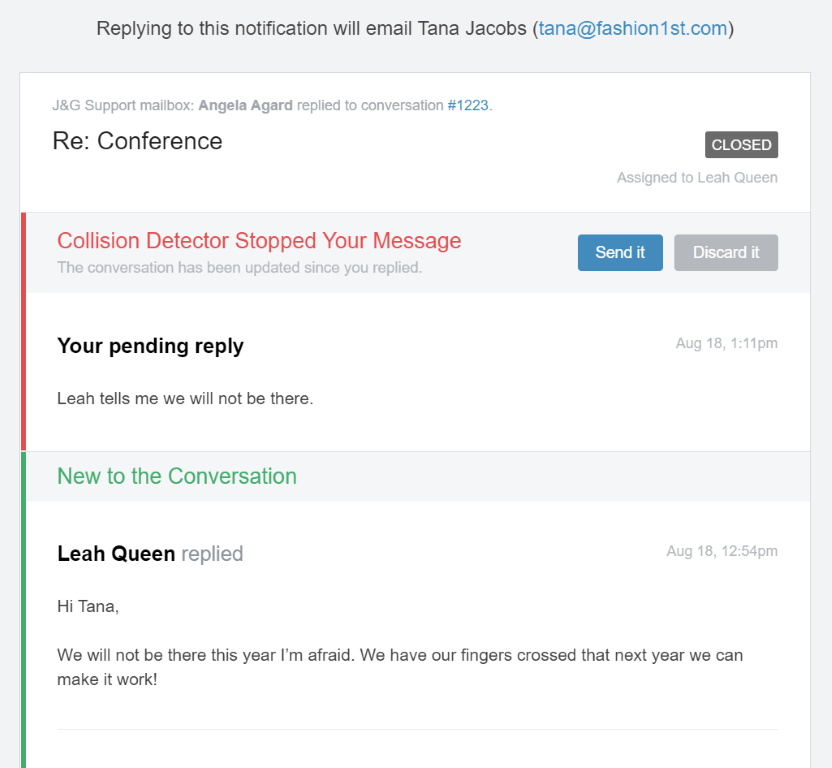Click the Hi Tana greeting line
Image resolution: width=832 pixels, height=768 pixels.
(x=88, y=606)
